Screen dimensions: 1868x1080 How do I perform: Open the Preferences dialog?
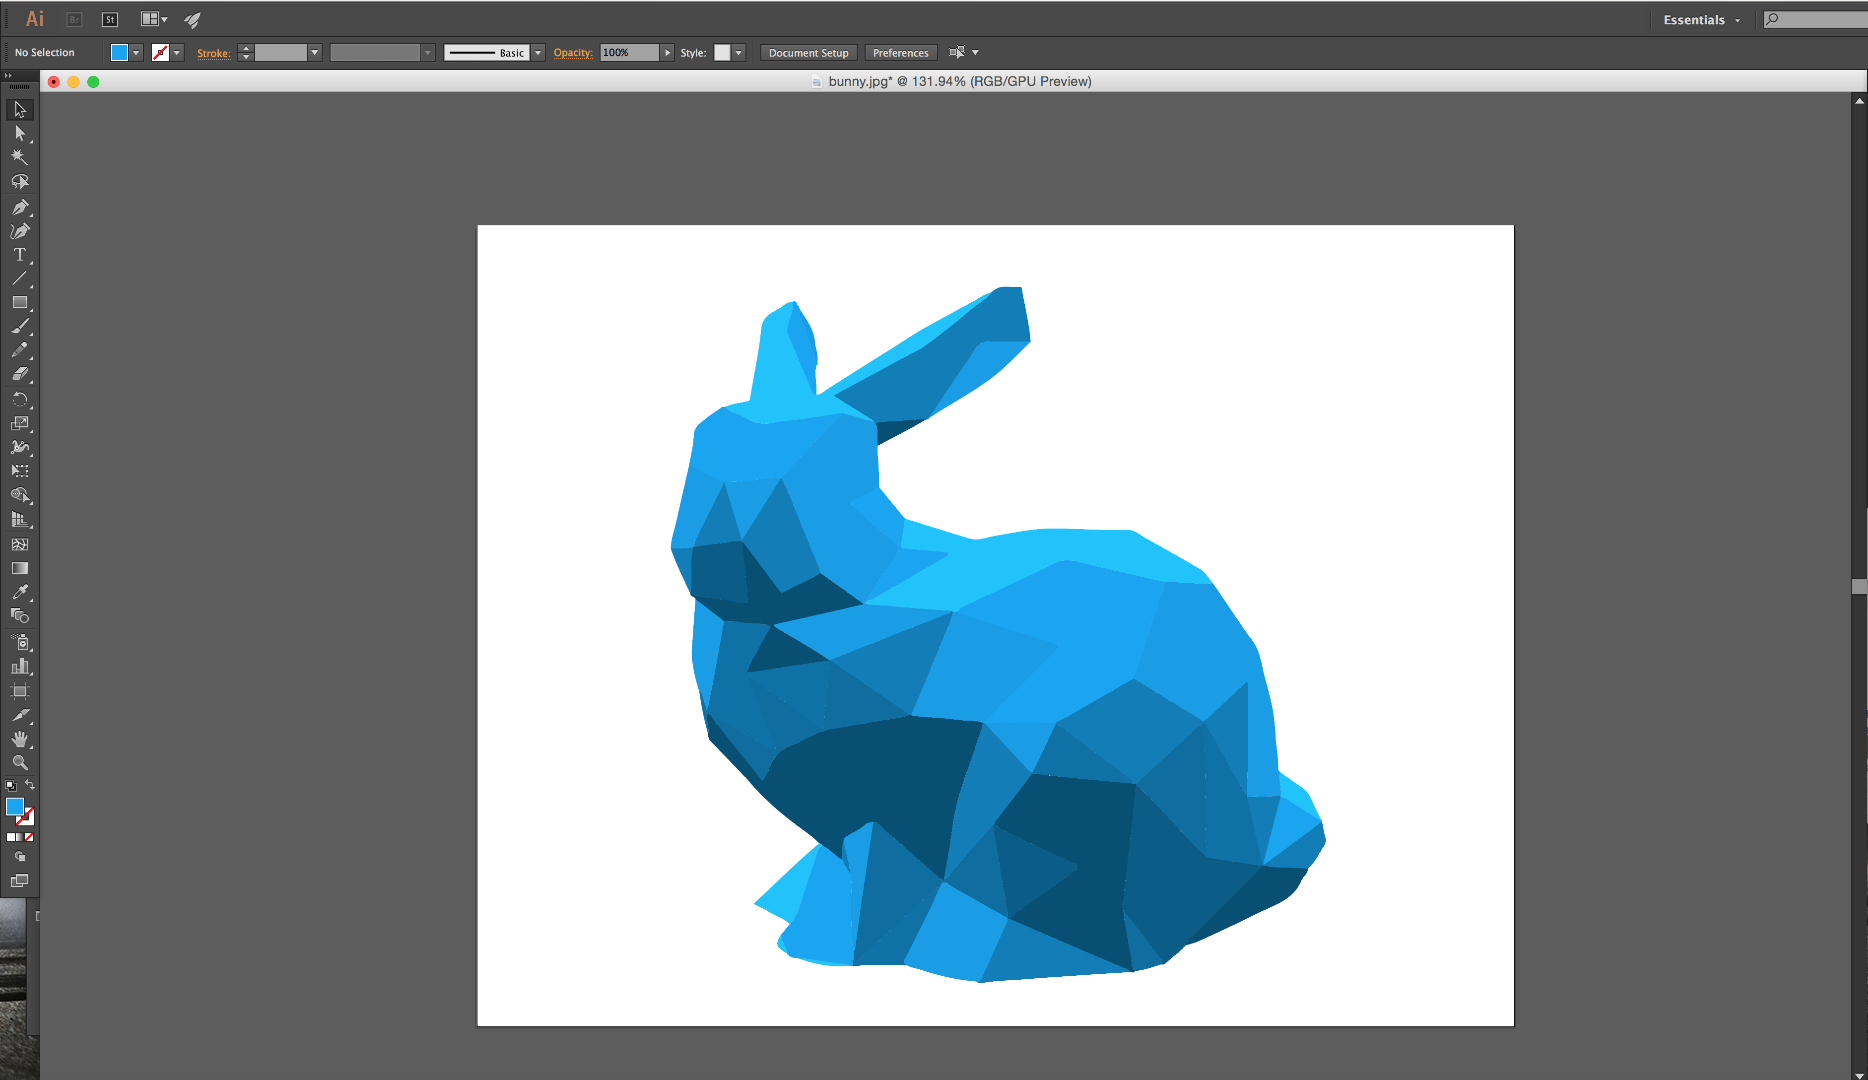[x=899, y=52]
